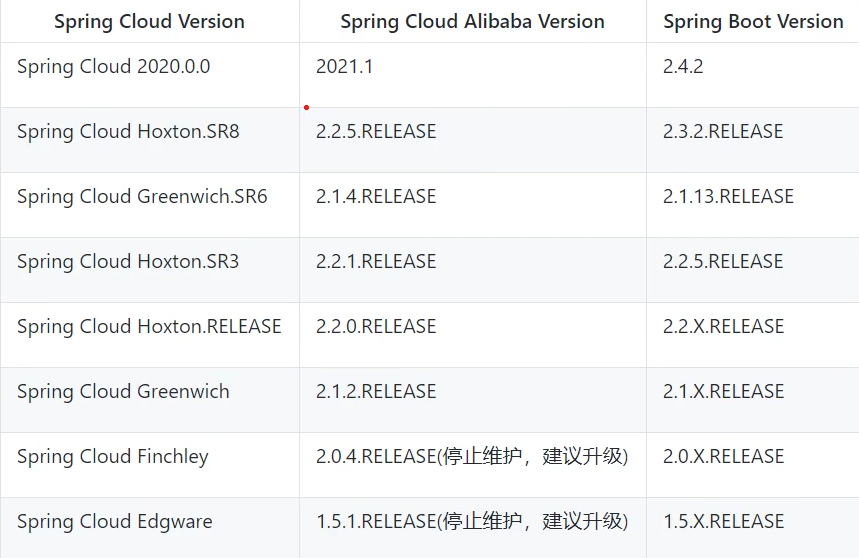The width and height of the screenshot is (859, 558).
Task: Select the 2.2.X.RELEASE cell
Action: [x=753, y=335]
